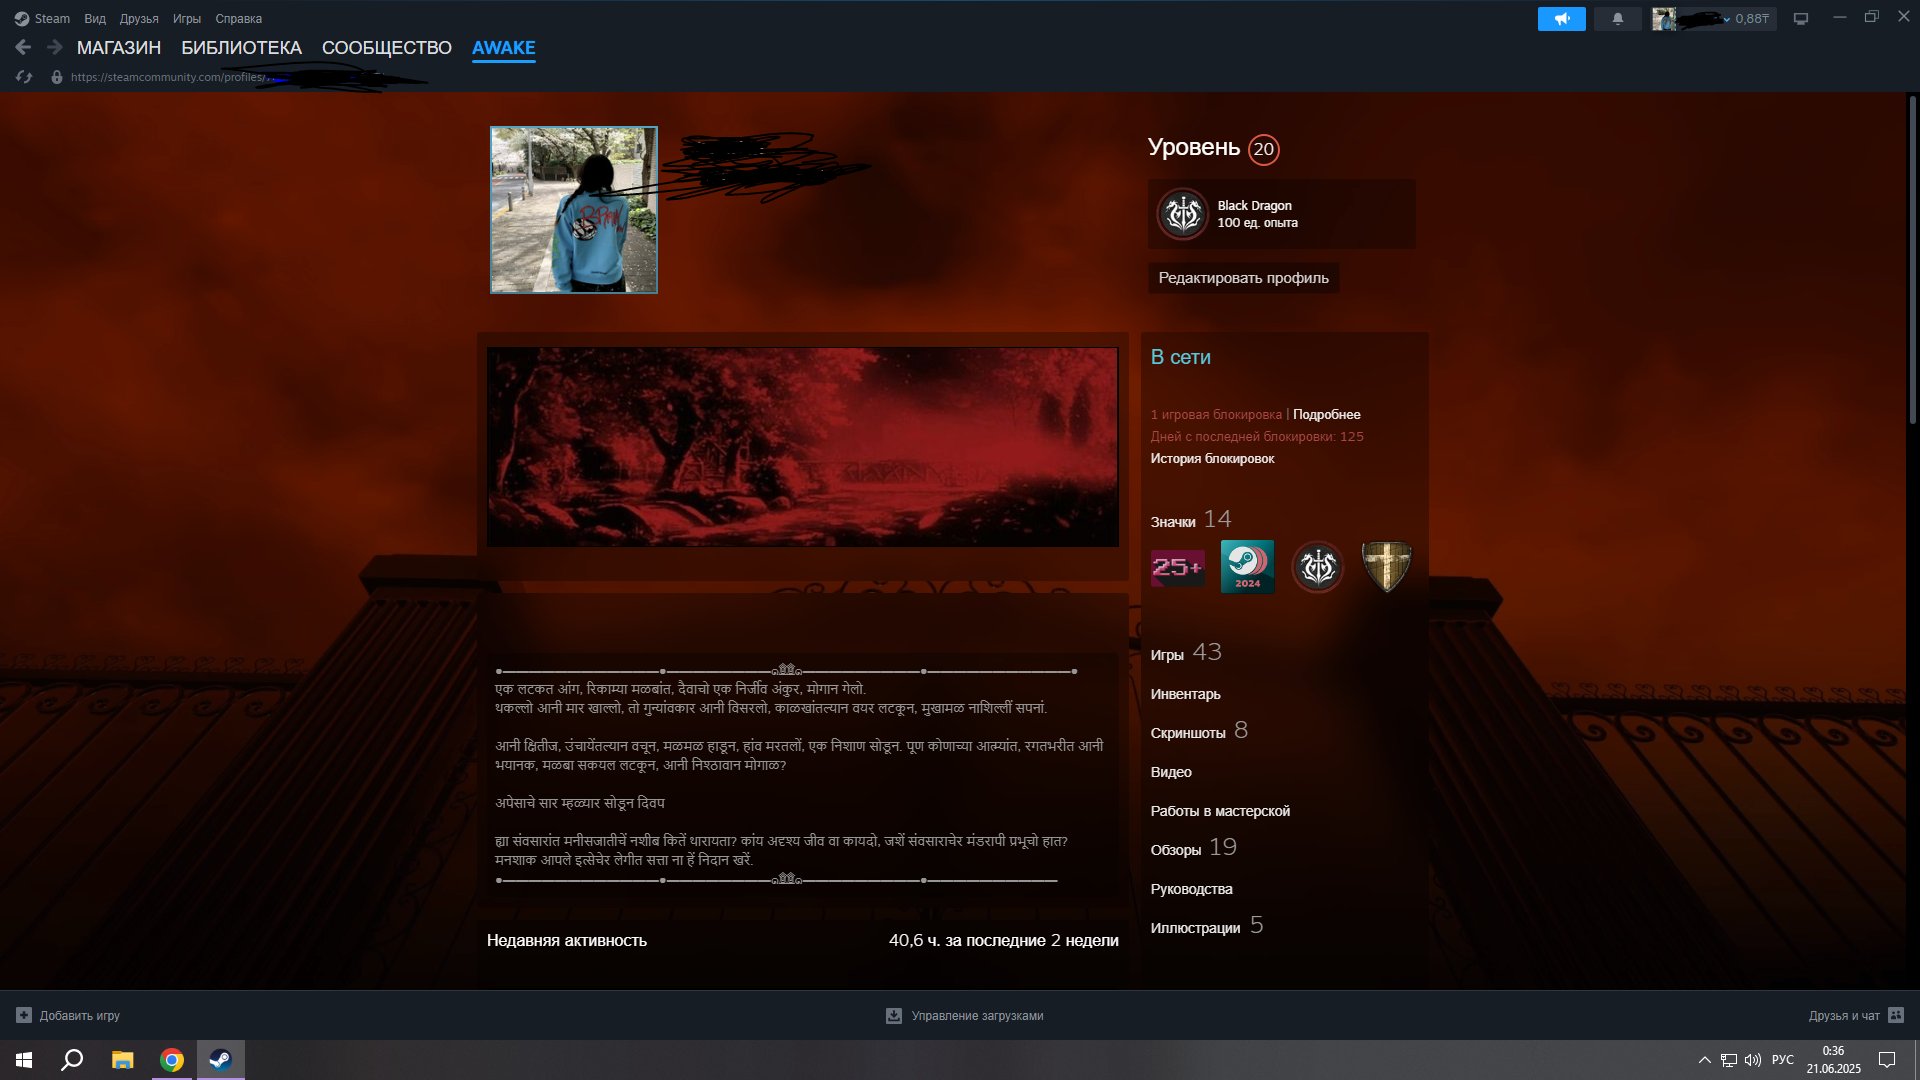Open the announcements megaphone button
1920x1080 pixels.
pos(1561,19)
